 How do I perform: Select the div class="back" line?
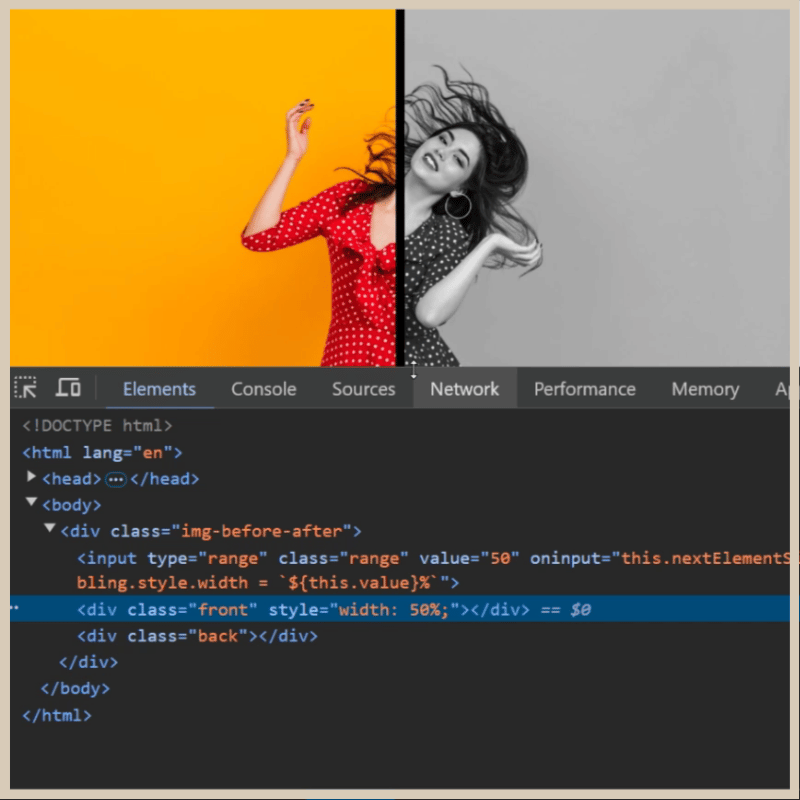[197, 636]
